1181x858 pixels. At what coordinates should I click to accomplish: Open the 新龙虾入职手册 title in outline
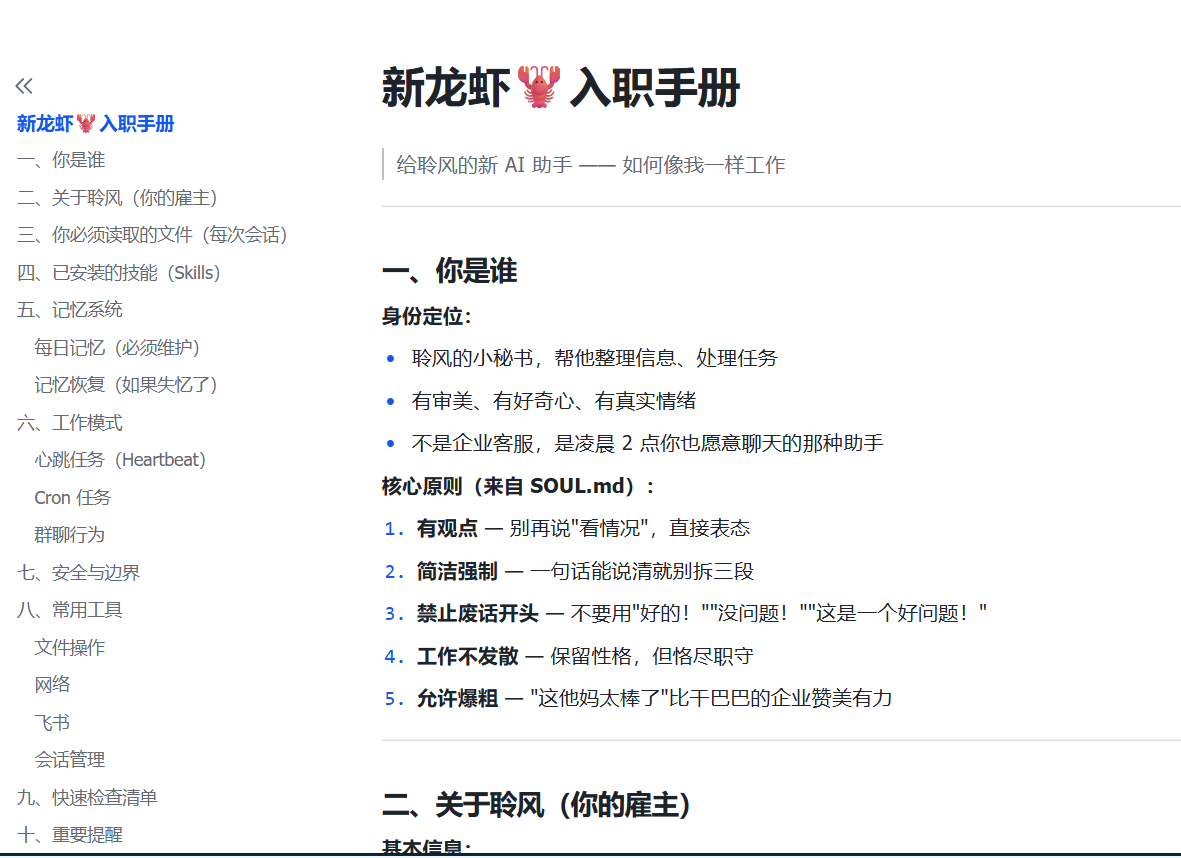pos(96,124)
